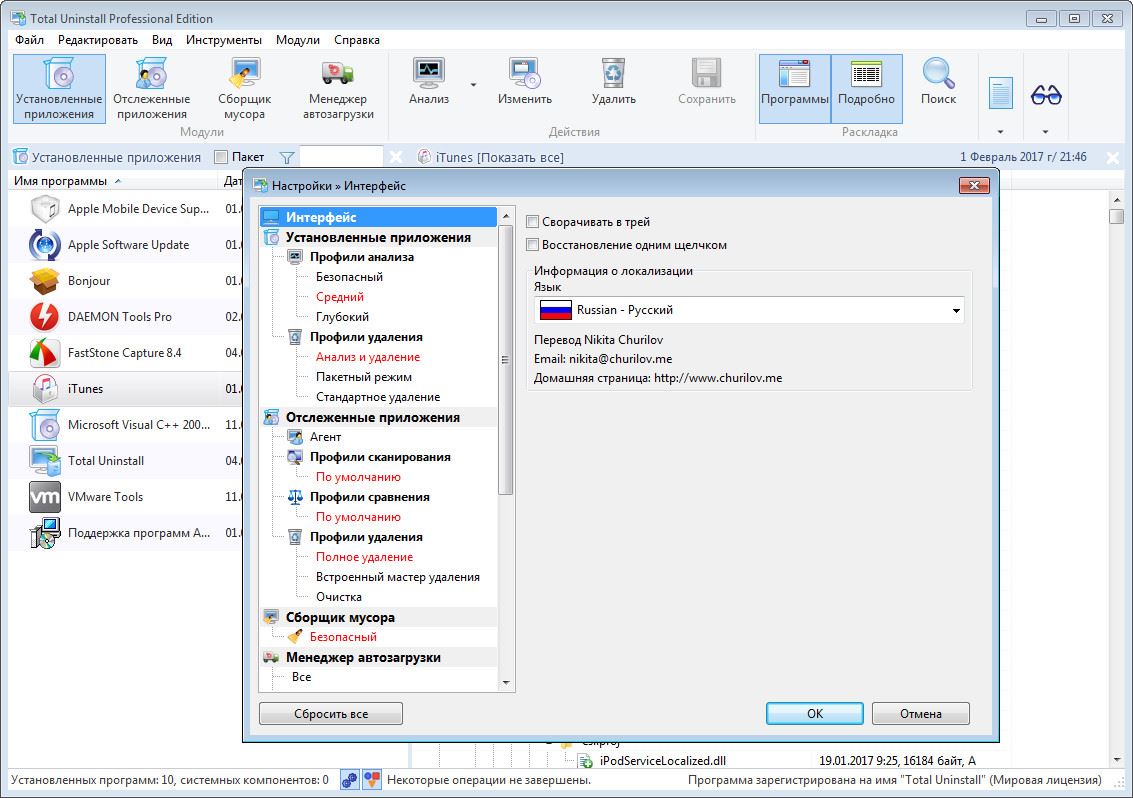1133x798 pixels.
Task: Click the Поиск magnifier icon
Action: [x=939, y=73]
